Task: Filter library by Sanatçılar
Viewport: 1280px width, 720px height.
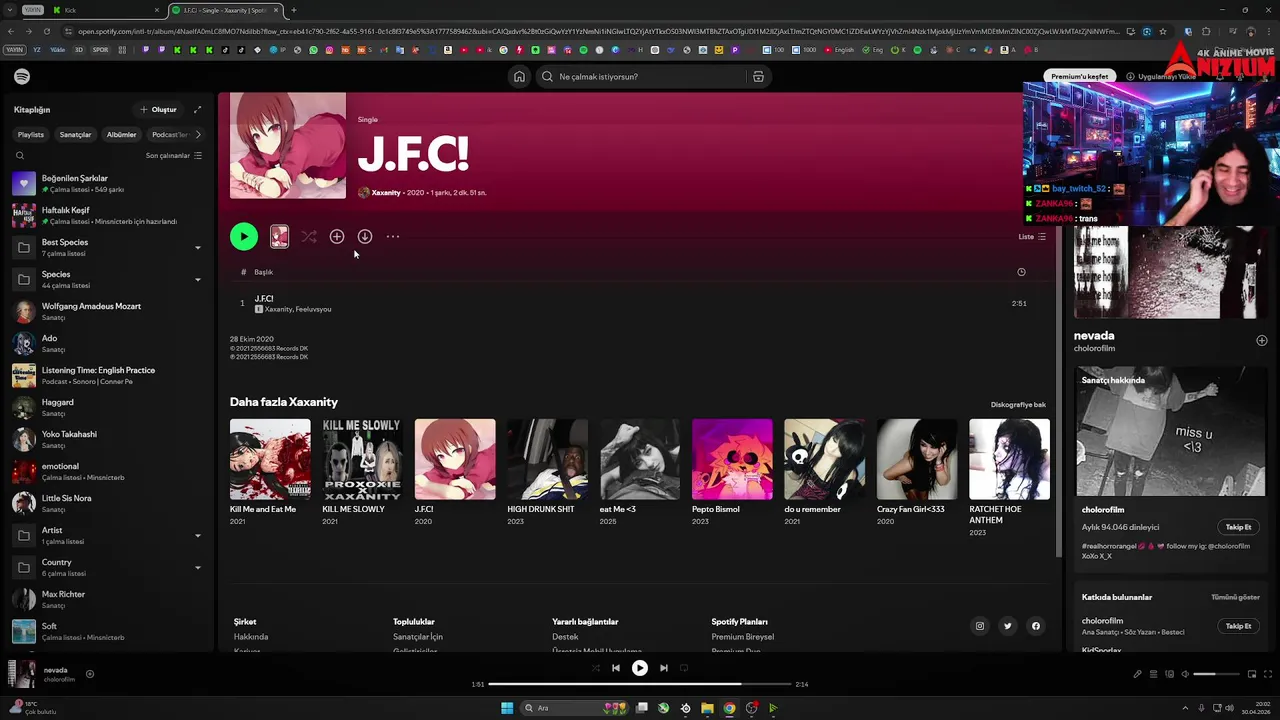Action: pos(75,134)
